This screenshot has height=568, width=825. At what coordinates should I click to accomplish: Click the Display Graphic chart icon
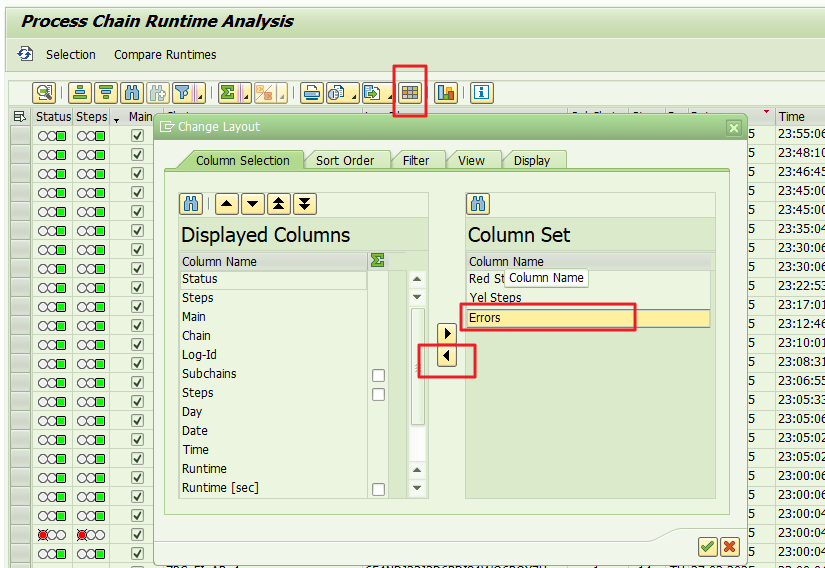(446, 93)
